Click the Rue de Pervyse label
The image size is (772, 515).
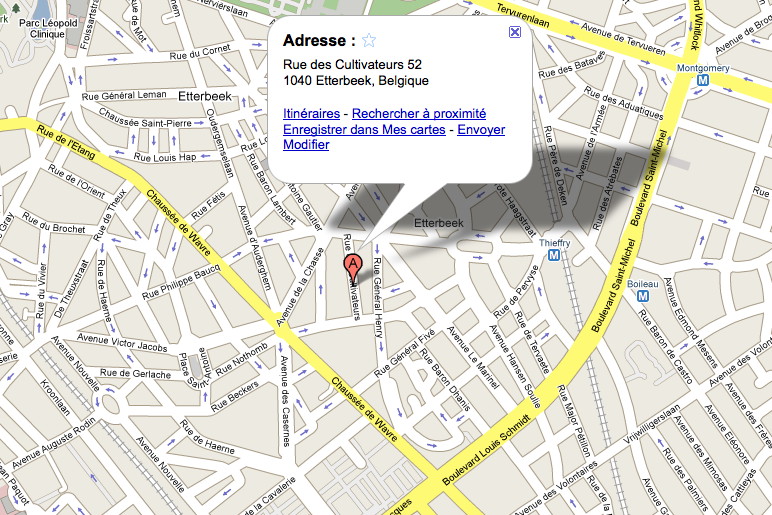pyautogui.click(x=516, y=292)
